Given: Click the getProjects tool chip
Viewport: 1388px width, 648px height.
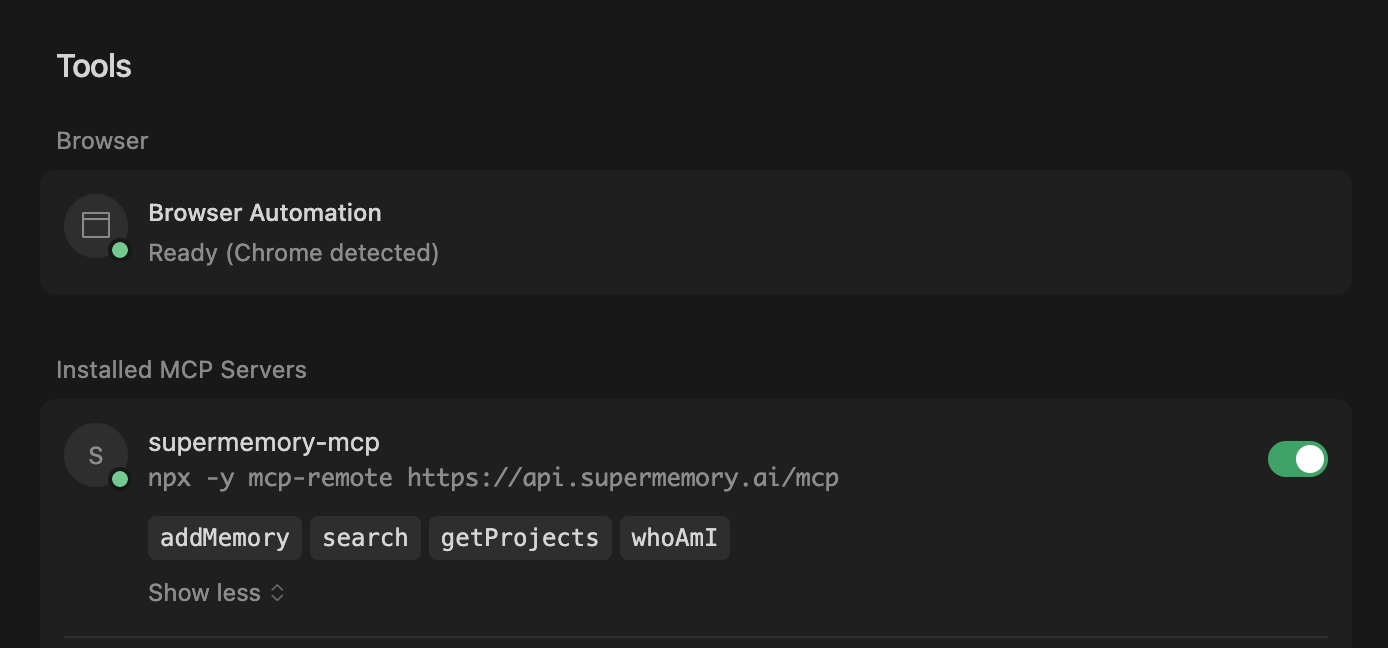Looking at the screenshot, I should click(520, 538).
